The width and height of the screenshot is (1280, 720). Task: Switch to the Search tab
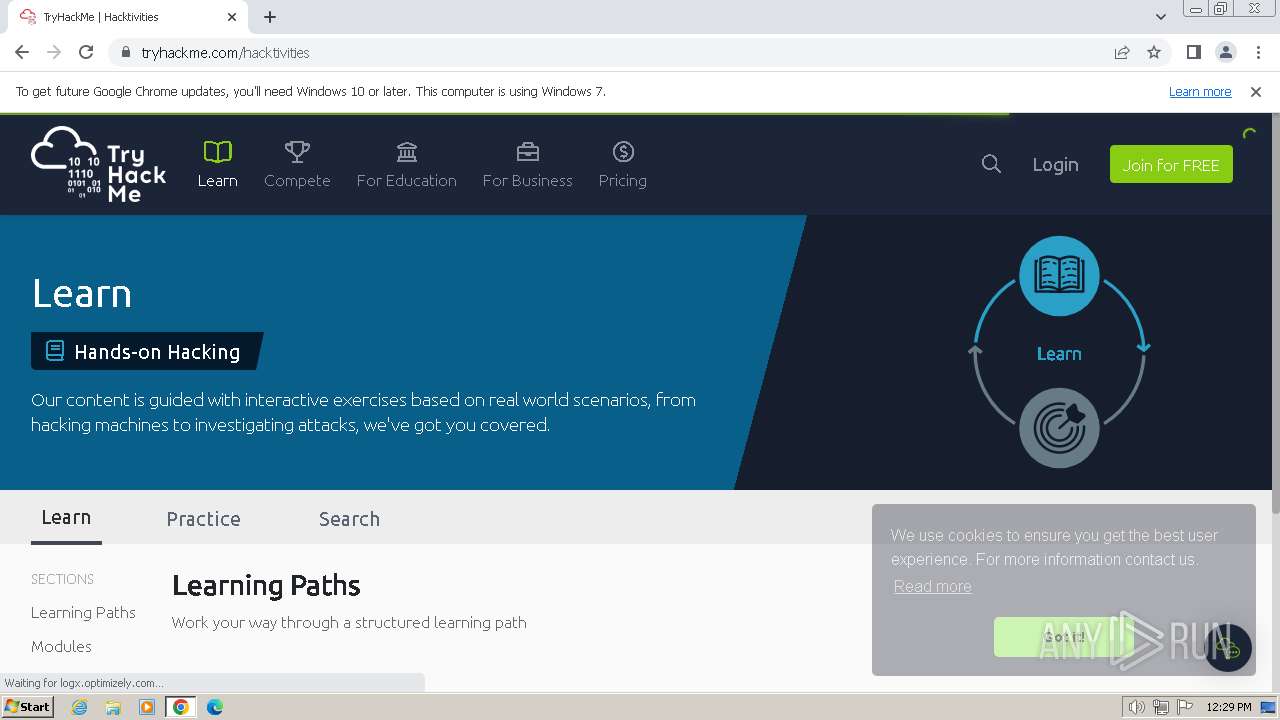click(349, 519)
